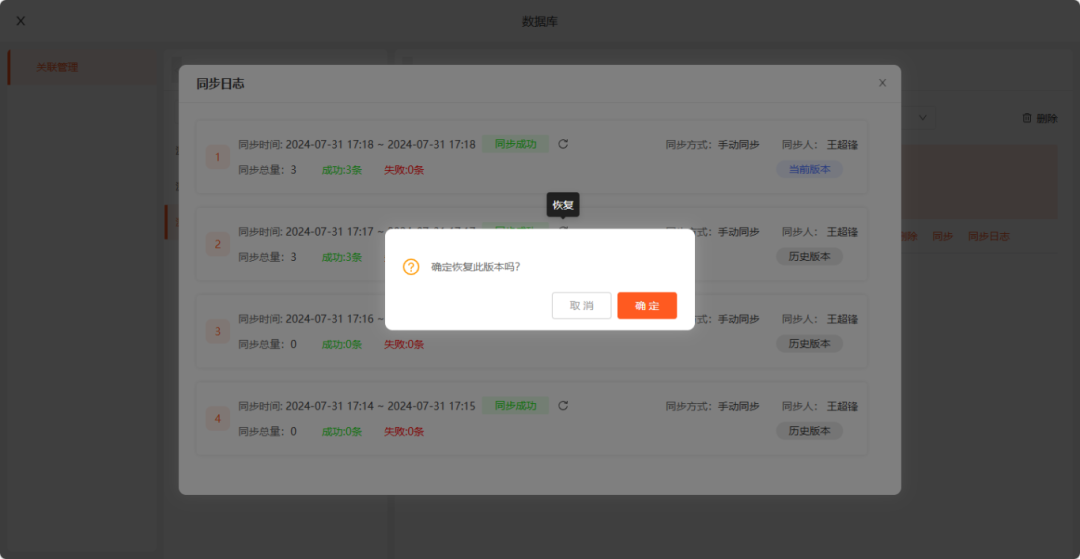Click 成功:0条 in log row 3
1080x559 pixels.
tap(342, 344)
